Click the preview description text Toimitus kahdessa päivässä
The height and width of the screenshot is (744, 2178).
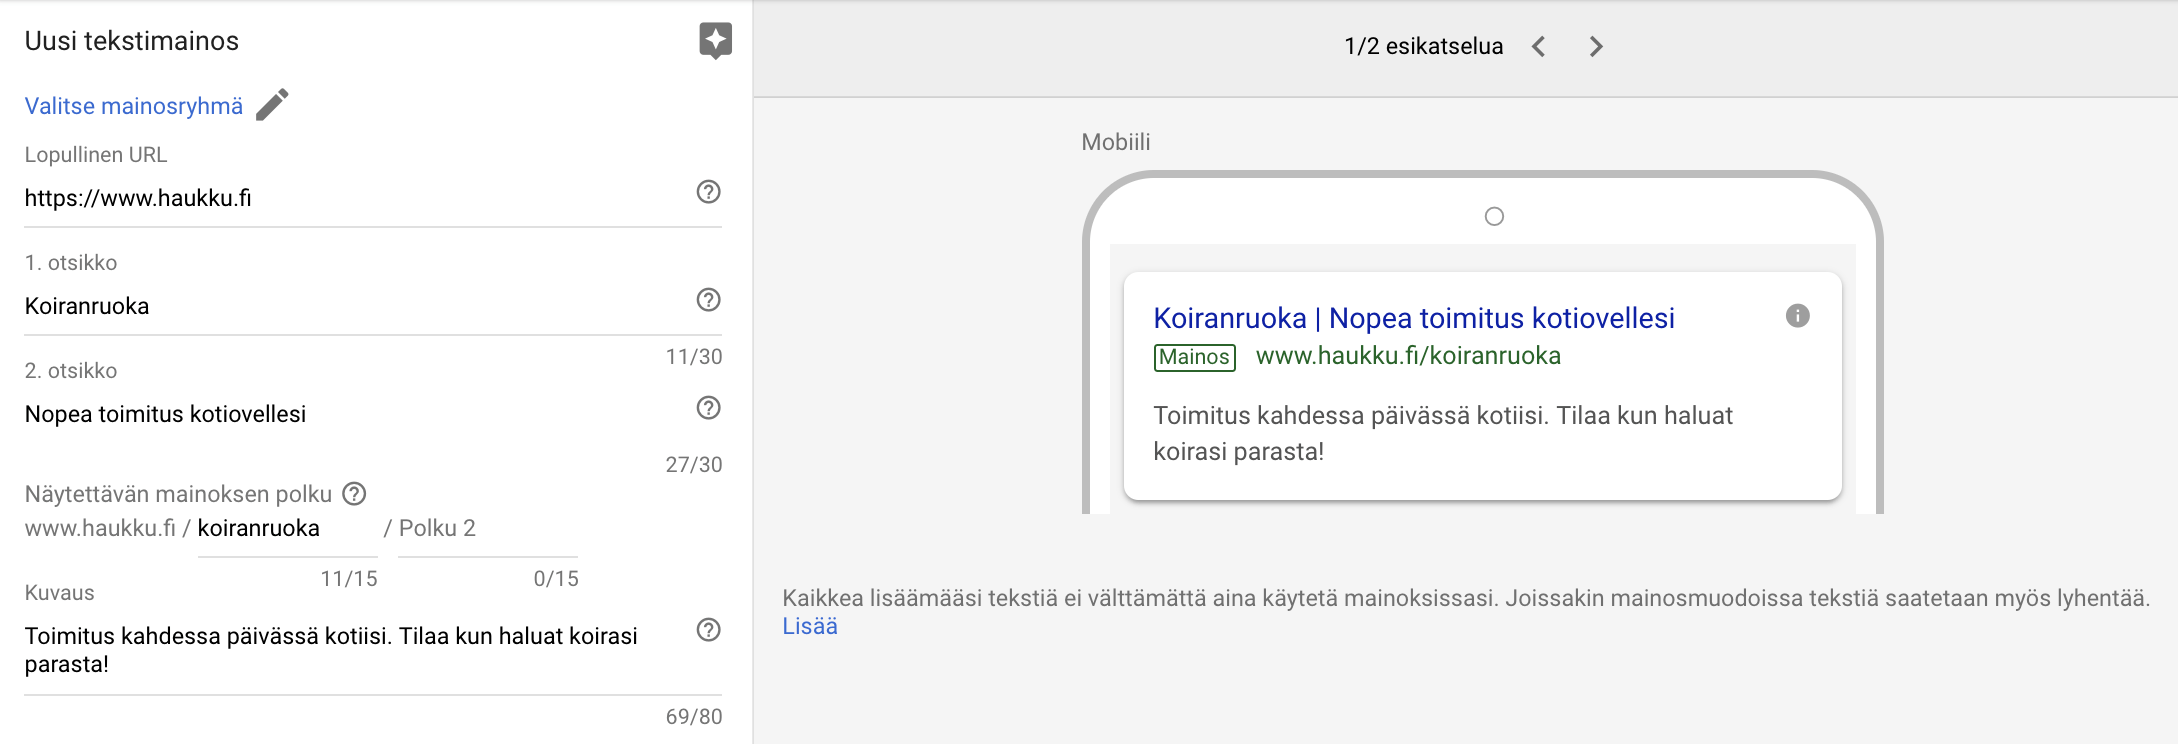click(x=1443, y=434)
